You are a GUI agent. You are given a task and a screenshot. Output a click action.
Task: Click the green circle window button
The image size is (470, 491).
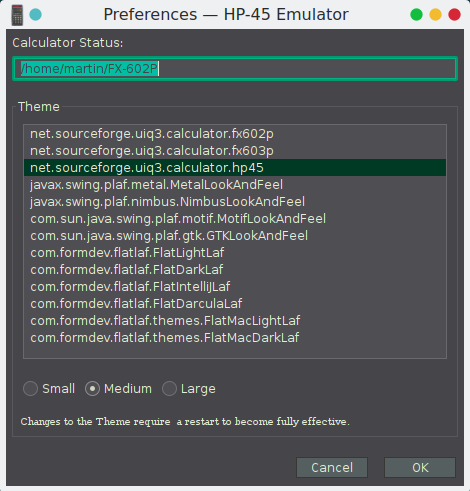coord(416,15)
